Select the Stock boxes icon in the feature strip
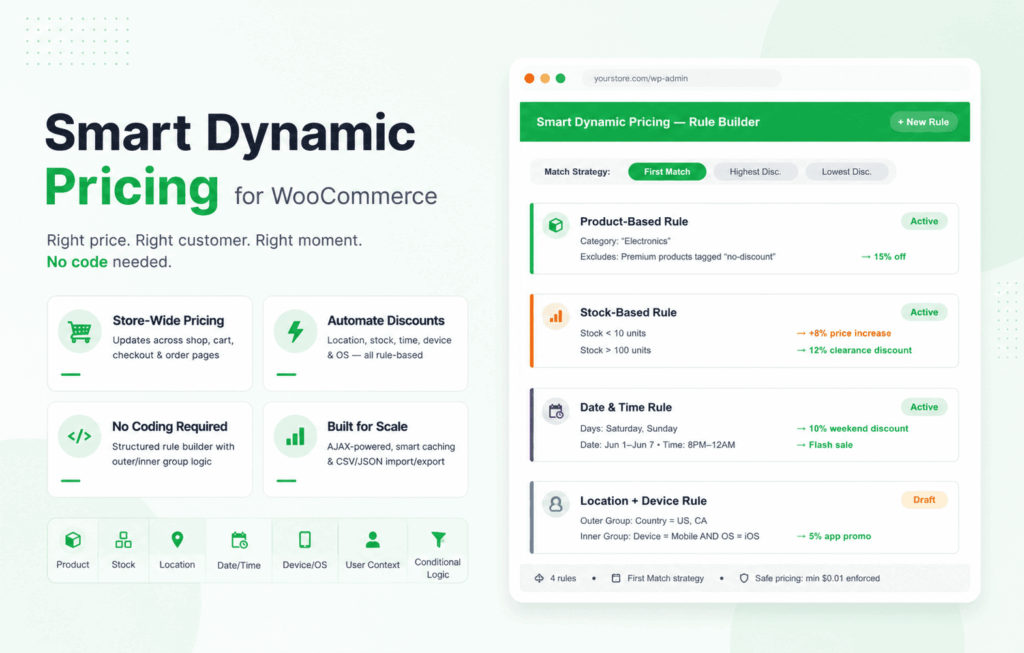This screenshot has width=1024, height=653. [x=123, y=540]
